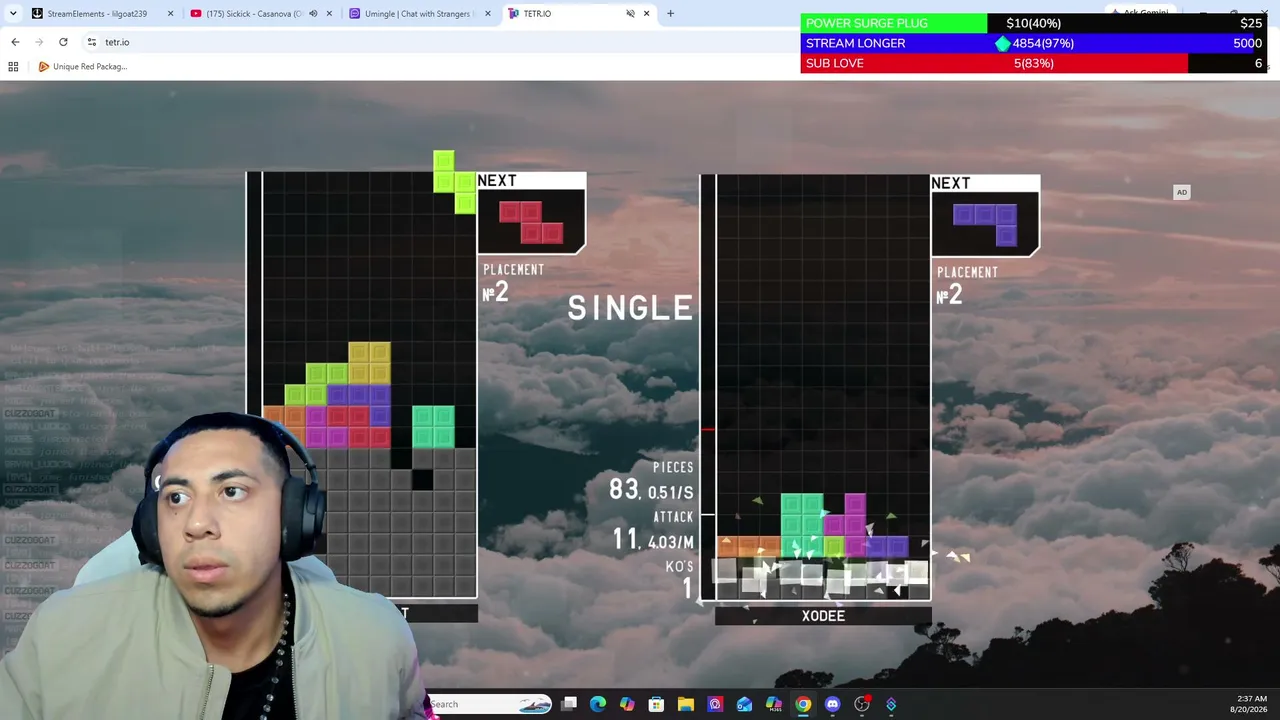Unmute the TETR.IO tab's muted-audio icon
This screenshot has height=720, width=1280.
[x=630, y=14]
